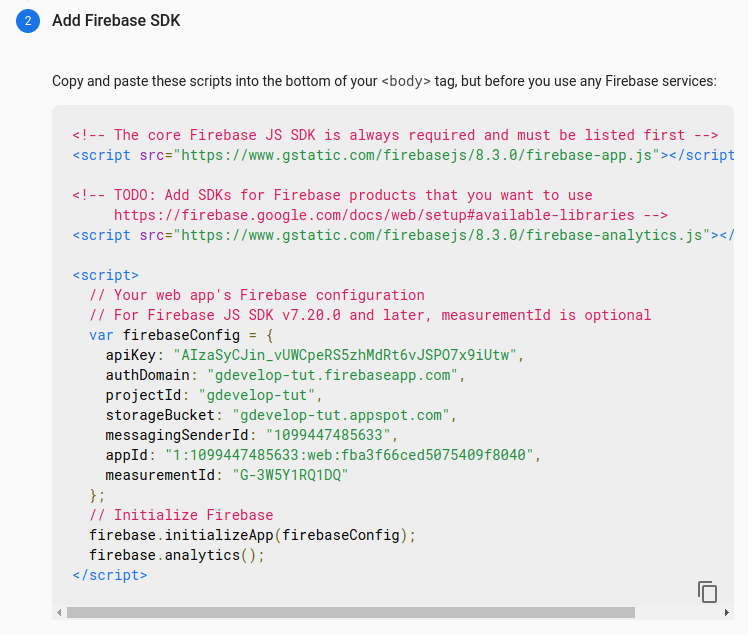
Task: Click the firebase.initializeApp code line
Action: [251, 535]
